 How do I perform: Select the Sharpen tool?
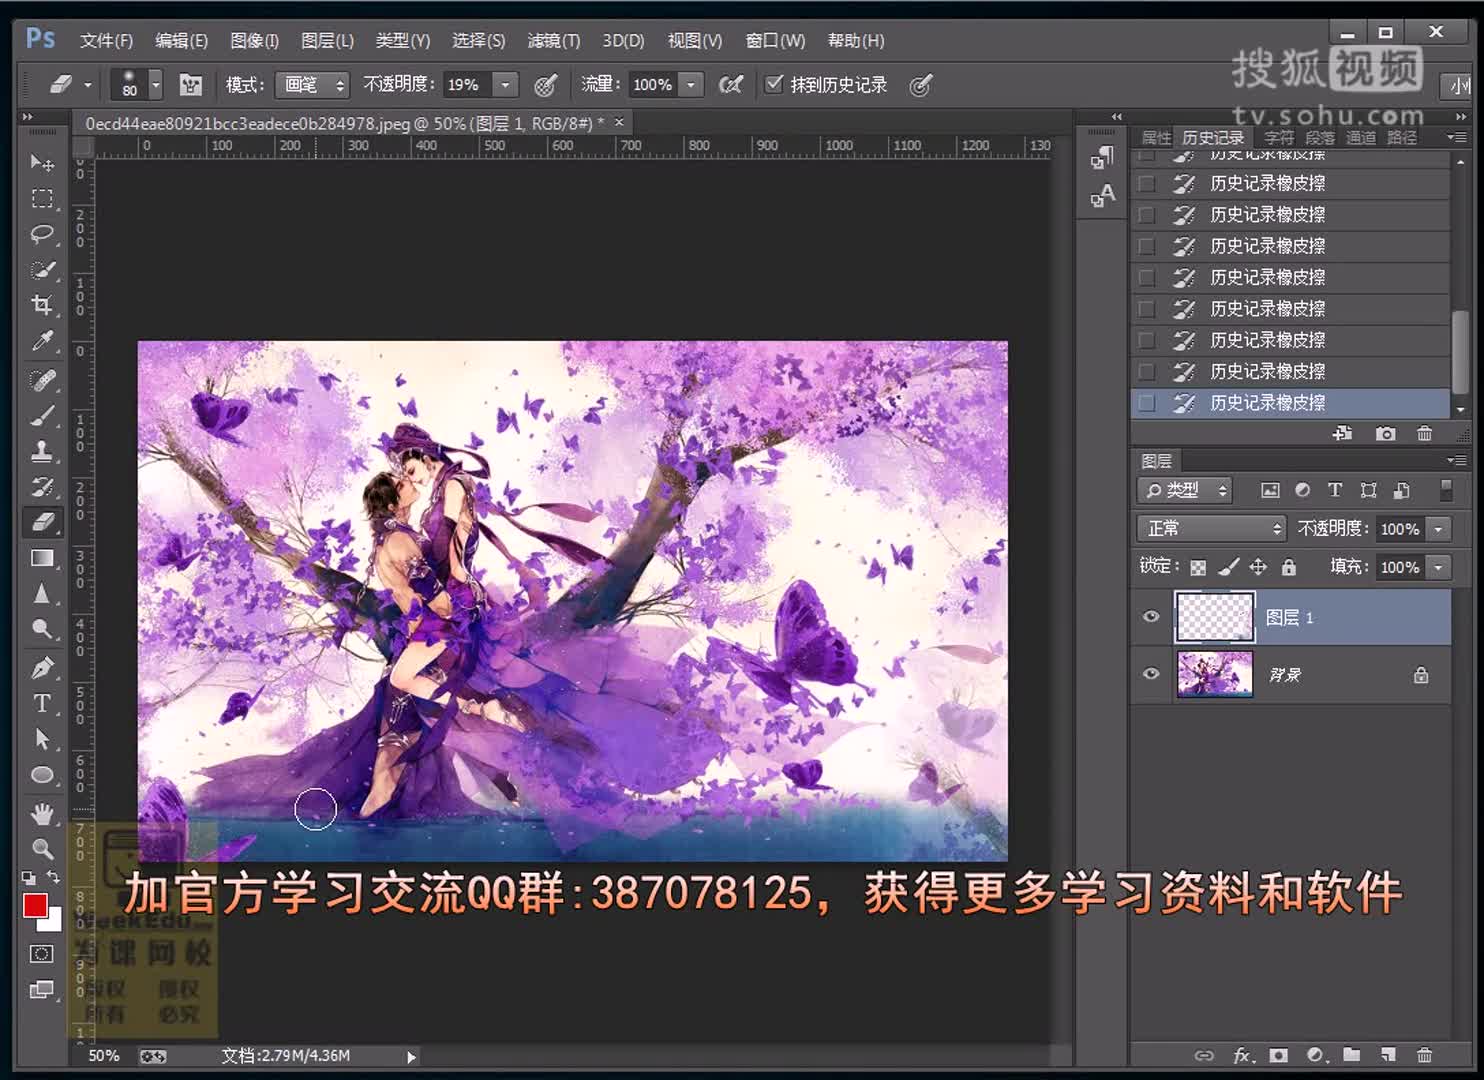tap(42, 594)
